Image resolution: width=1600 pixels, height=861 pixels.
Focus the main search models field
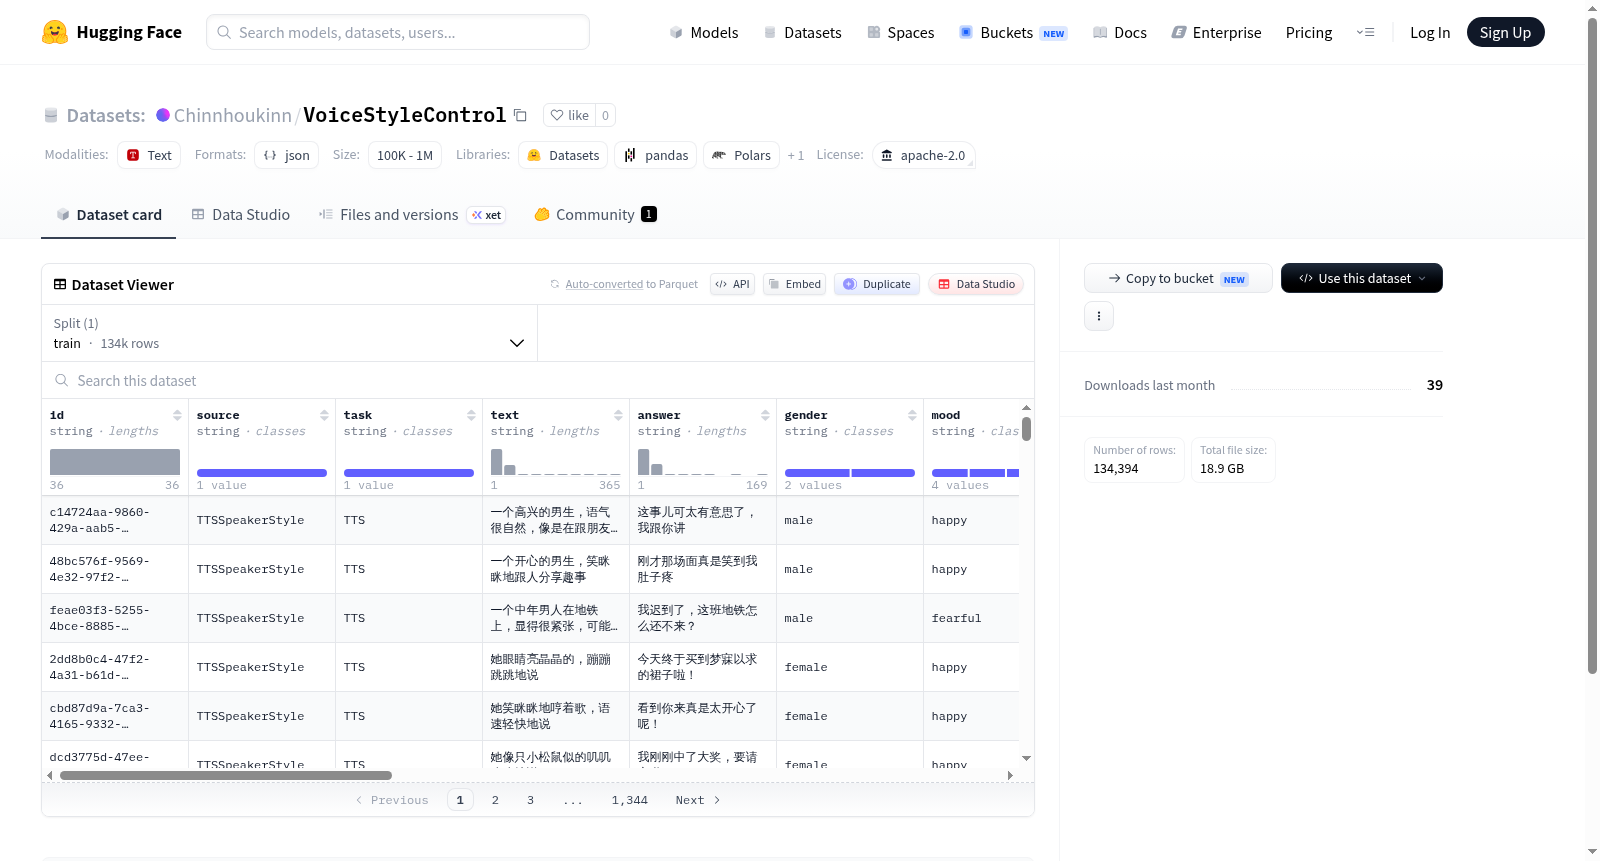[x=398, y=32]
